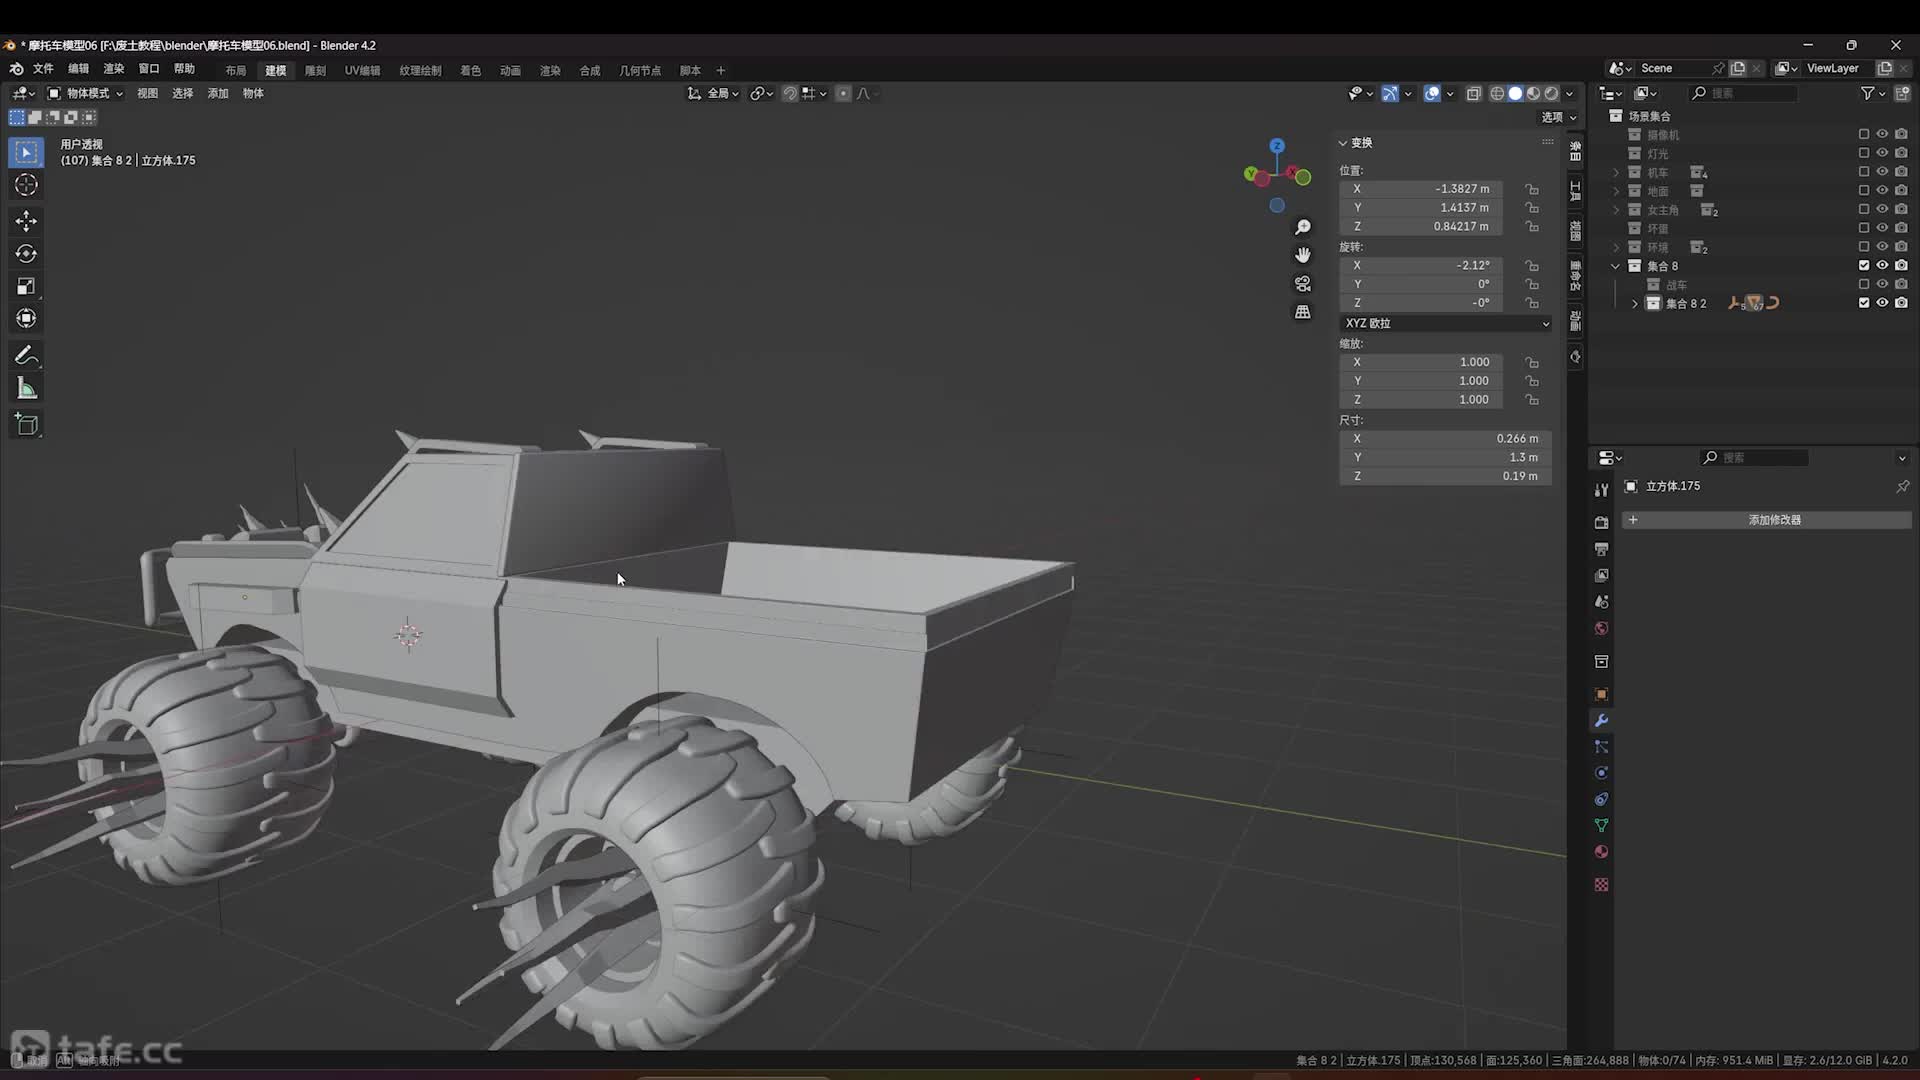The height and width of the screenshot is (1080, 1920).
Task: Open the 编辑 menu
Action: pyautogui.click(x=78, y=69)
